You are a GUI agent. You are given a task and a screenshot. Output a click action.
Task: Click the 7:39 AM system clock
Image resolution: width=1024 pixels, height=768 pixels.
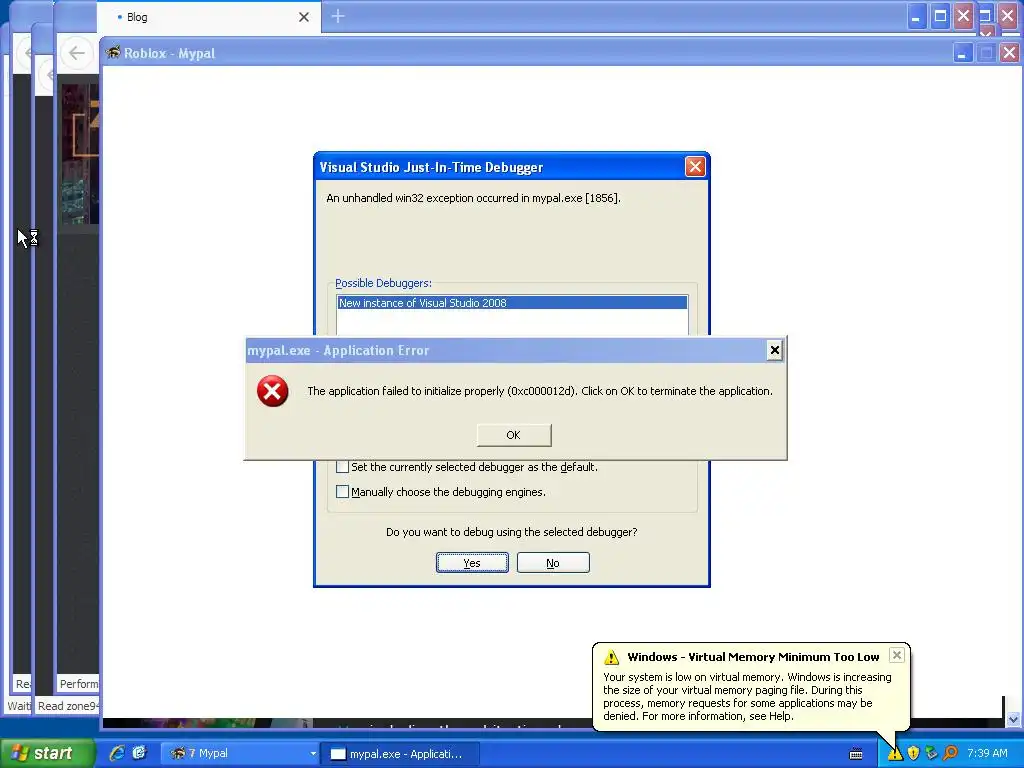pyautogui.click(x=987, y=754)
